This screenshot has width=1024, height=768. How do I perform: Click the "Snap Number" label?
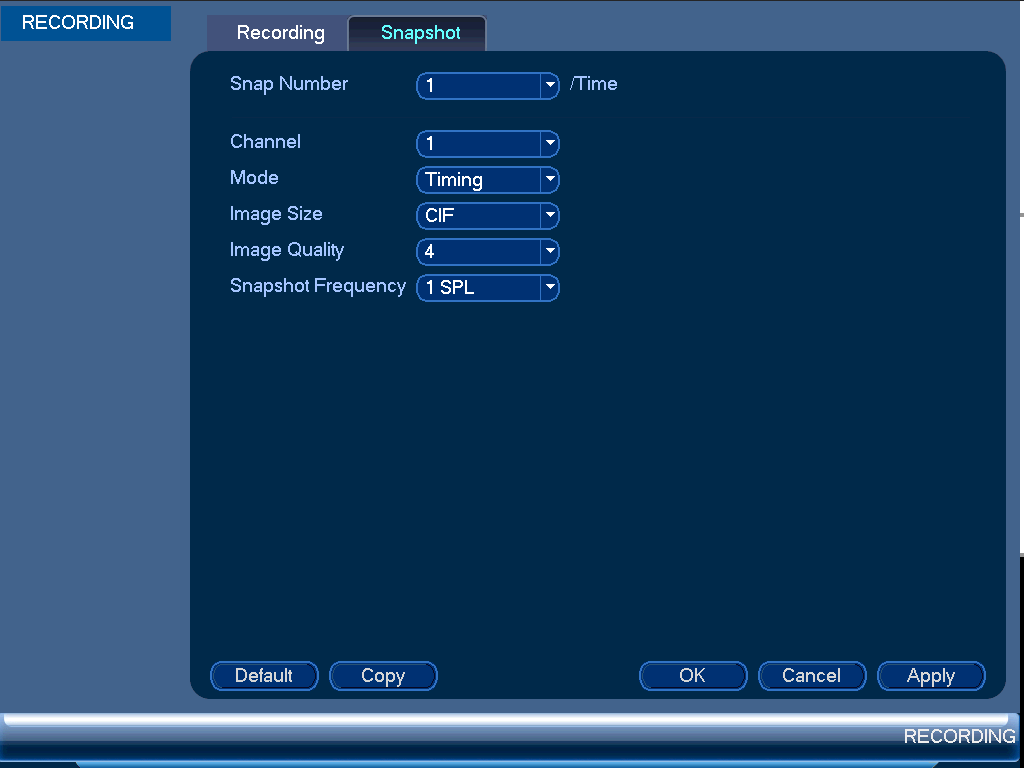tap(289, 84)
